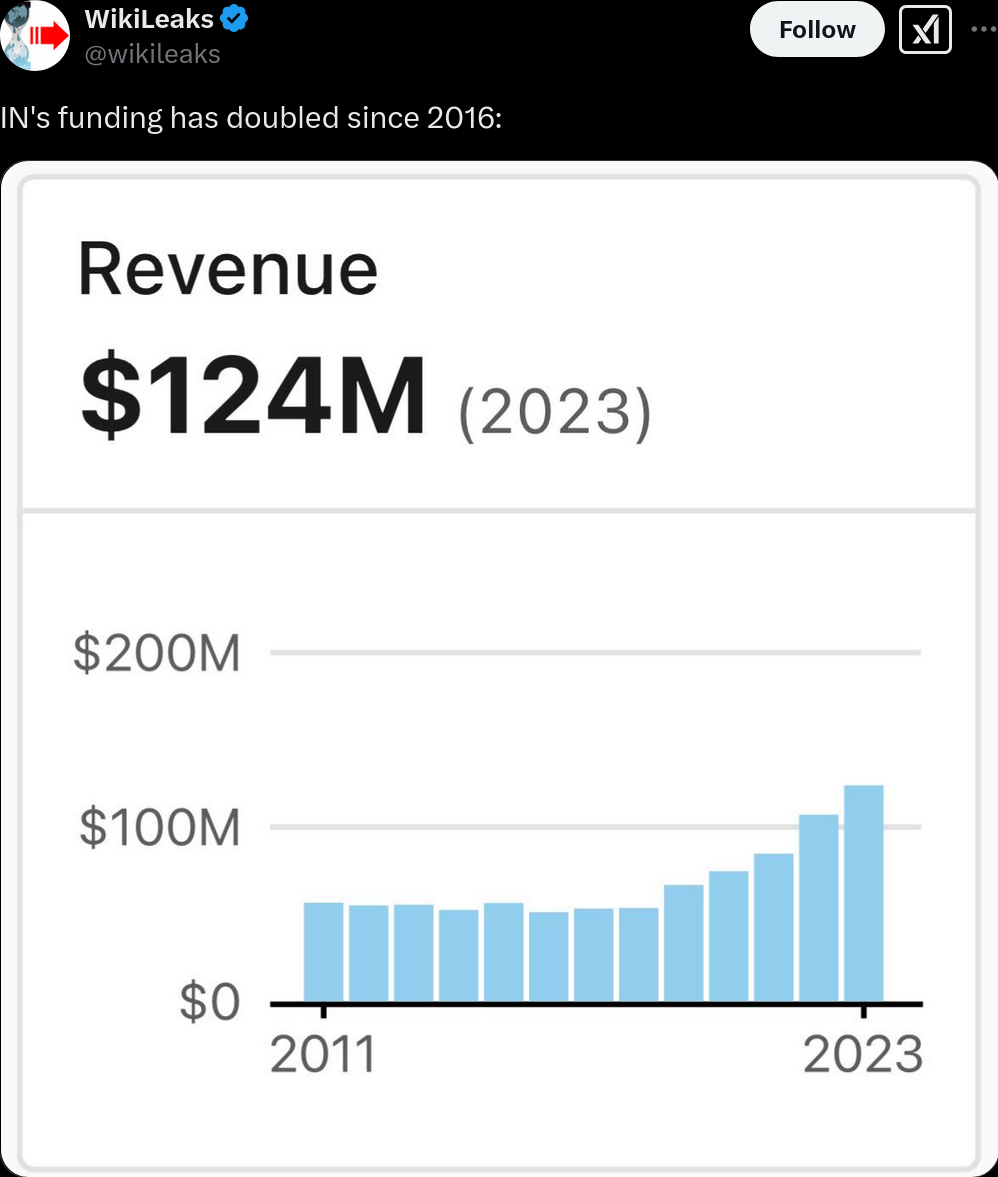Click the tallest bar for 2023
The height and width of the screenshot is (1177, 998).
pyautogui.click(x=864, y=893)
